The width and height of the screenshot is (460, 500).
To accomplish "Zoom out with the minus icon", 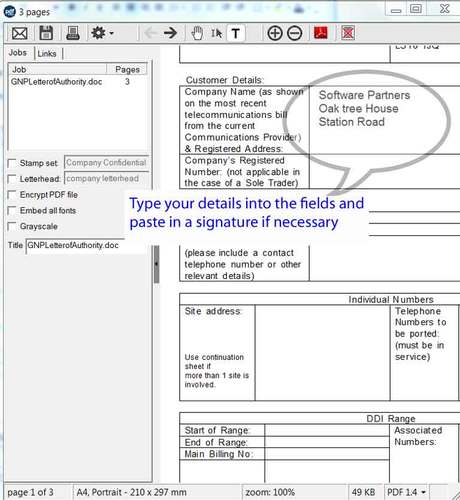I will click(x=295, y=33).
